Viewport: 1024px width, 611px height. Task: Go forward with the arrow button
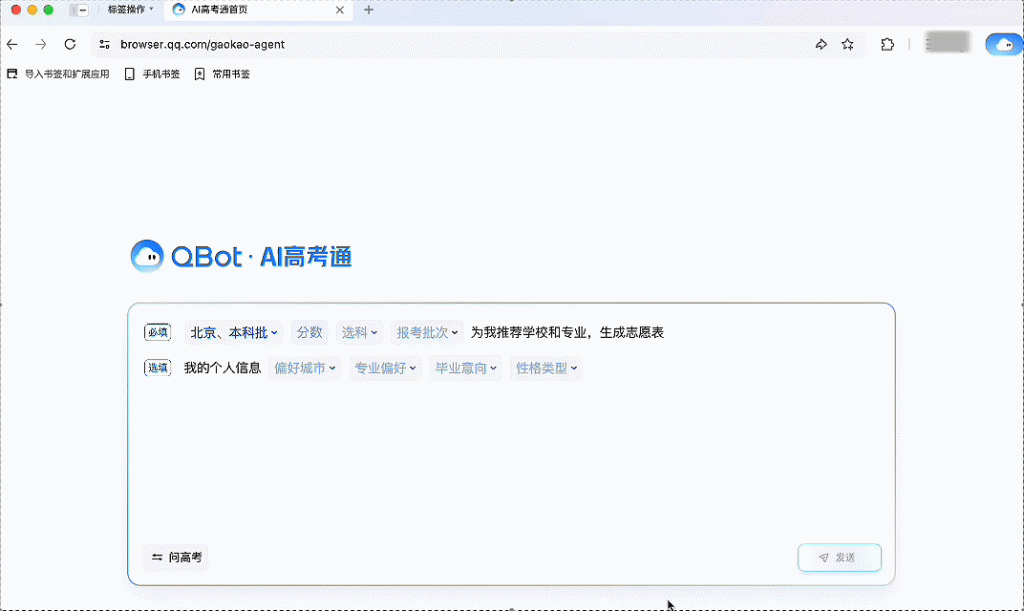40,44
